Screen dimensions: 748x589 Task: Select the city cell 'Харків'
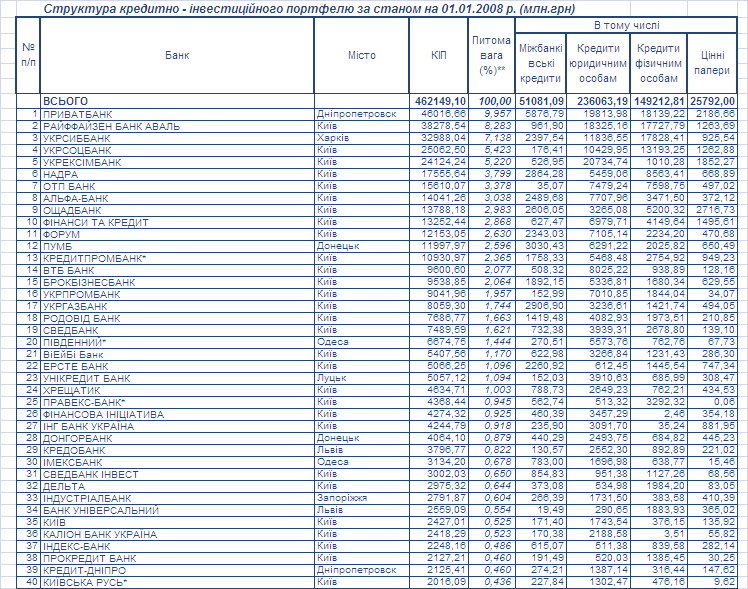362,138
